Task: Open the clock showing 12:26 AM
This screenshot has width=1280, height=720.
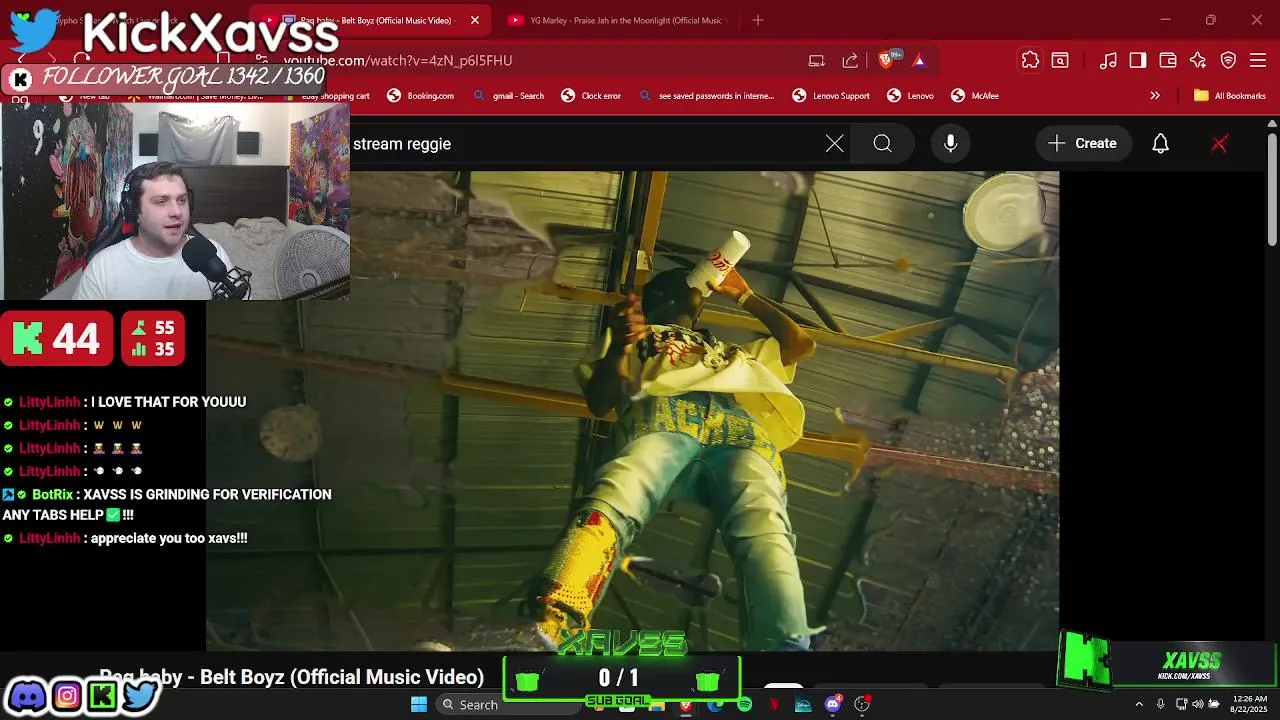Action: pyautogui.click(x=1251, y=704)
